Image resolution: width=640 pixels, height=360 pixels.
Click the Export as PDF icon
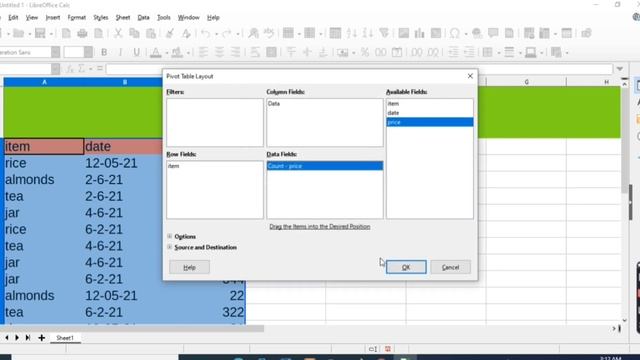(66, 33)
